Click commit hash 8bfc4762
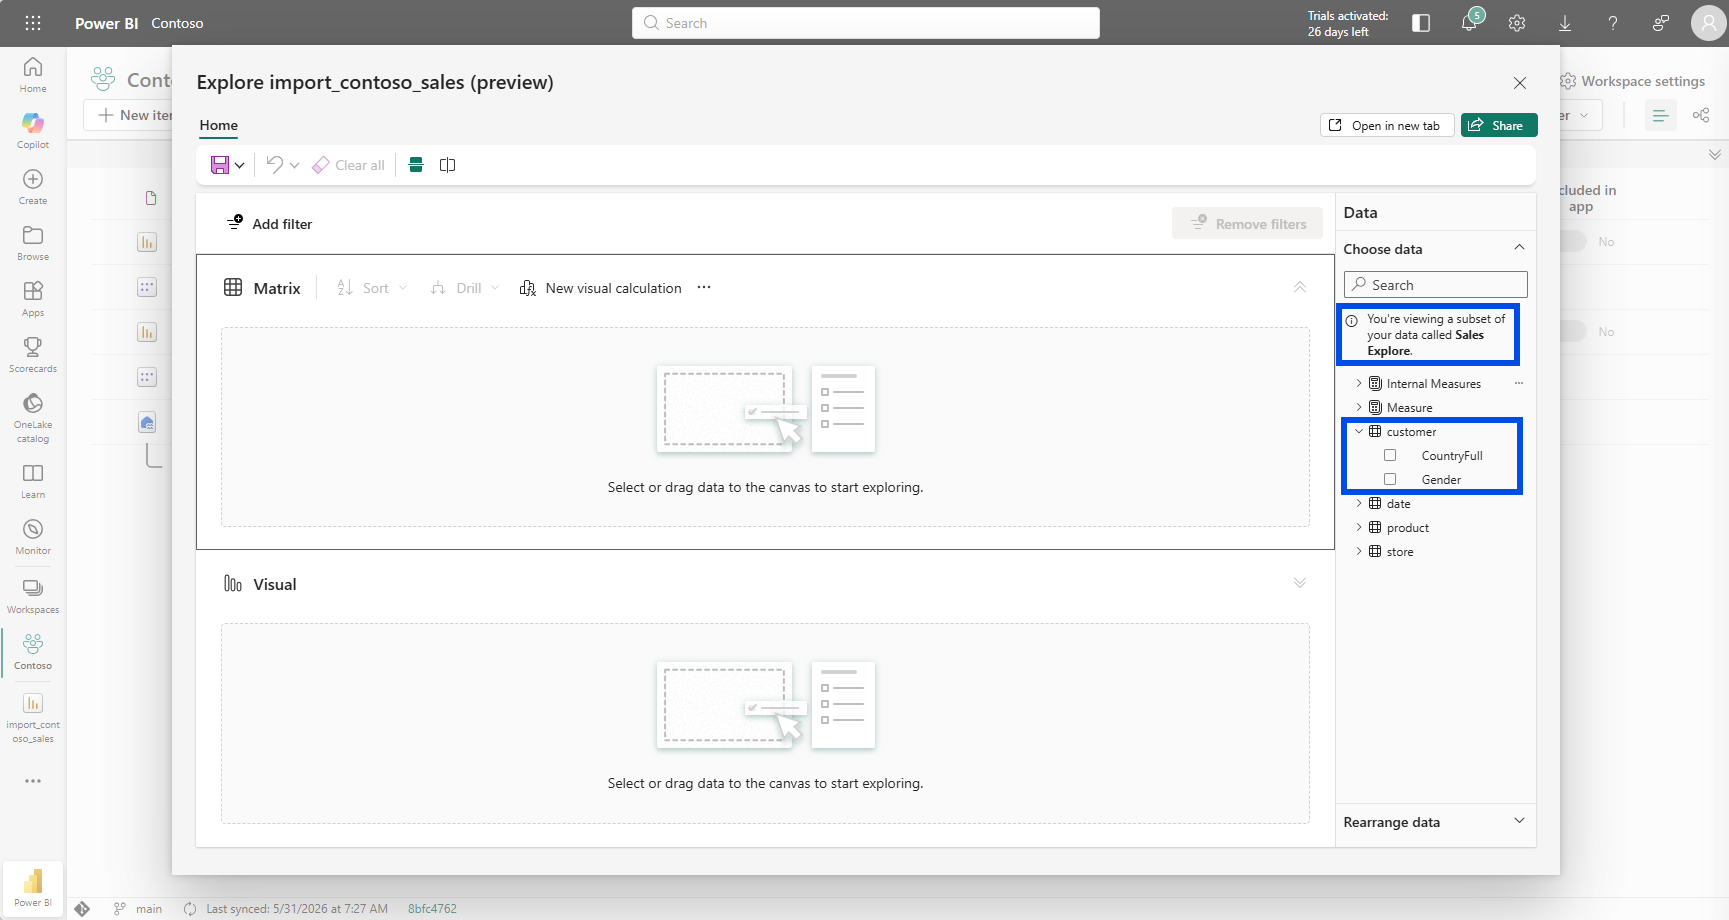1729x920 pixels. 432,909
